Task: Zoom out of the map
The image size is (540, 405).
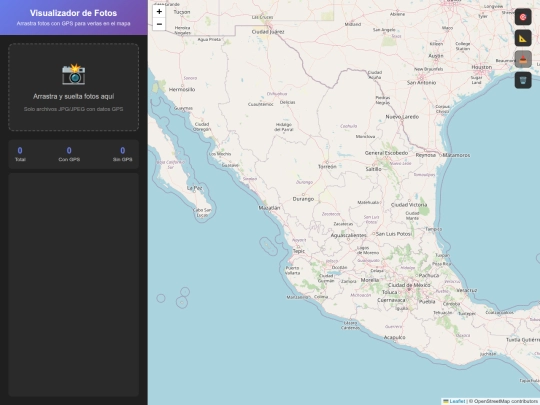Action: (x=159, y=24)
